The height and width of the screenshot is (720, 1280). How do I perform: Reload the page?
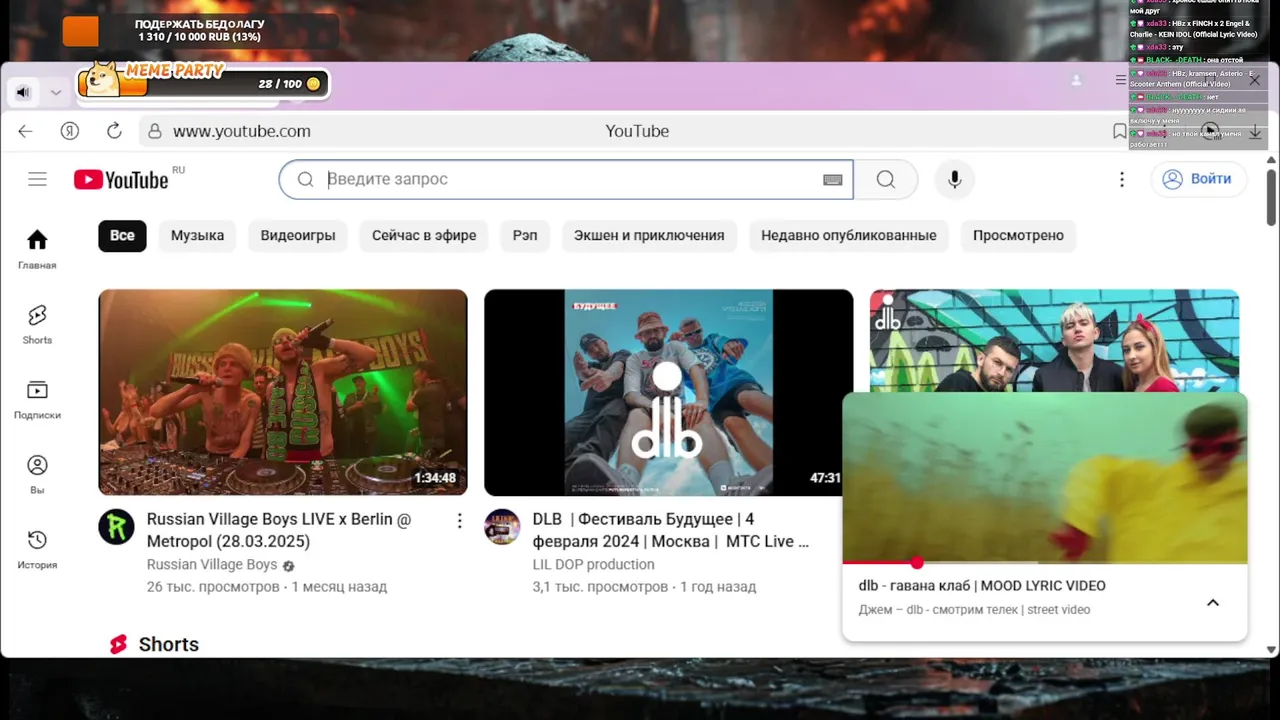(114, 131)
